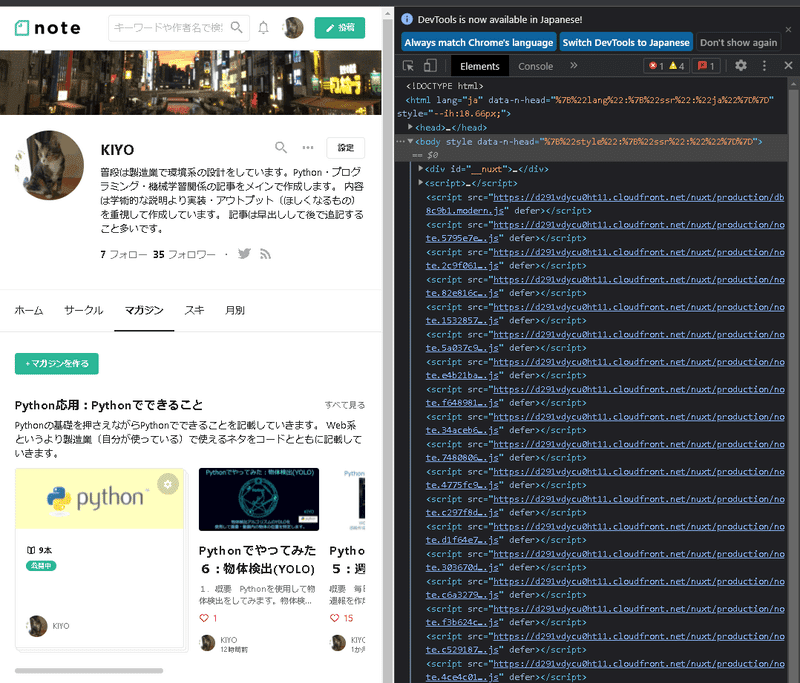Click the gear icon on python magazine card
Viewport: 800px width, 683px height.
tap(168, 484)
